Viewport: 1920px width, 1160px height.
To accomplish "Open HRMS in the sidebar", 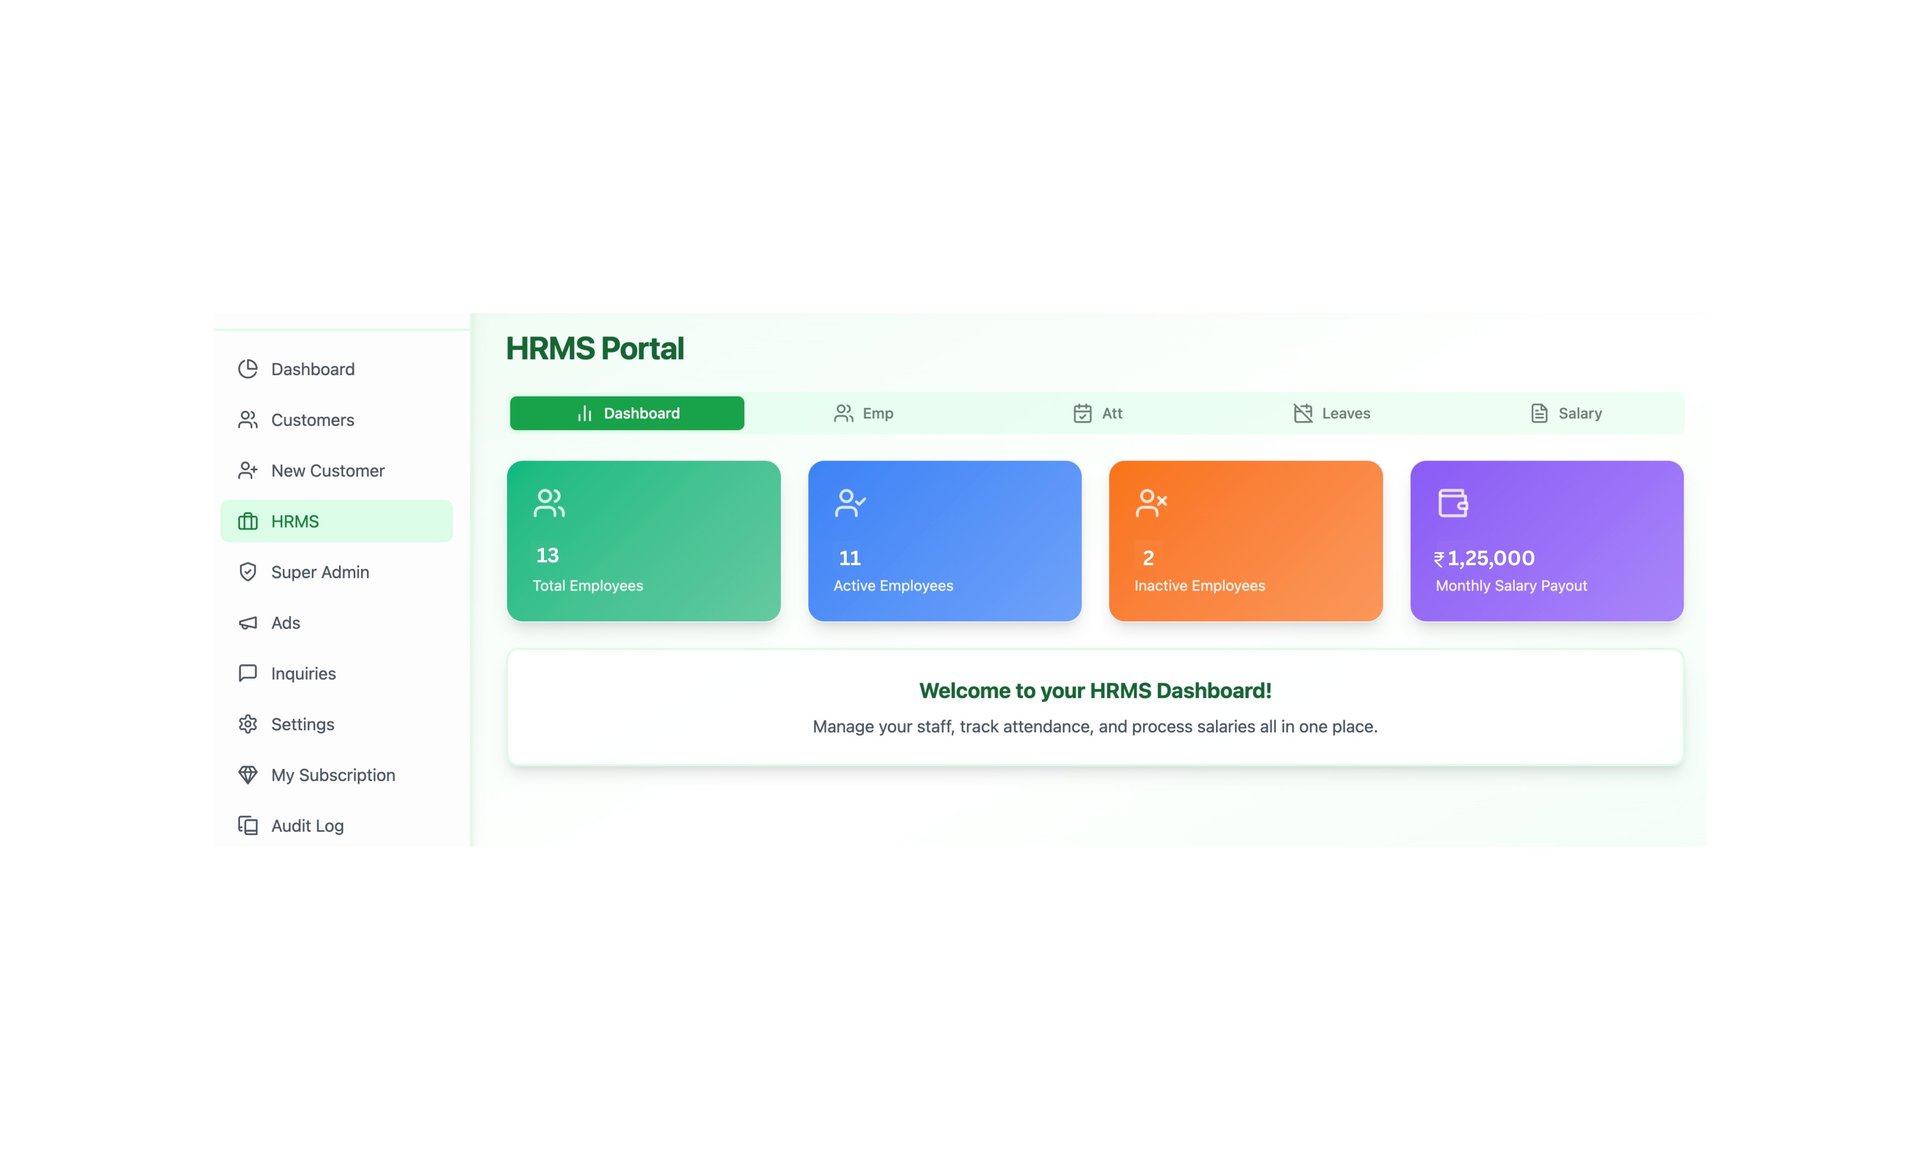I will tap(336, 521).
